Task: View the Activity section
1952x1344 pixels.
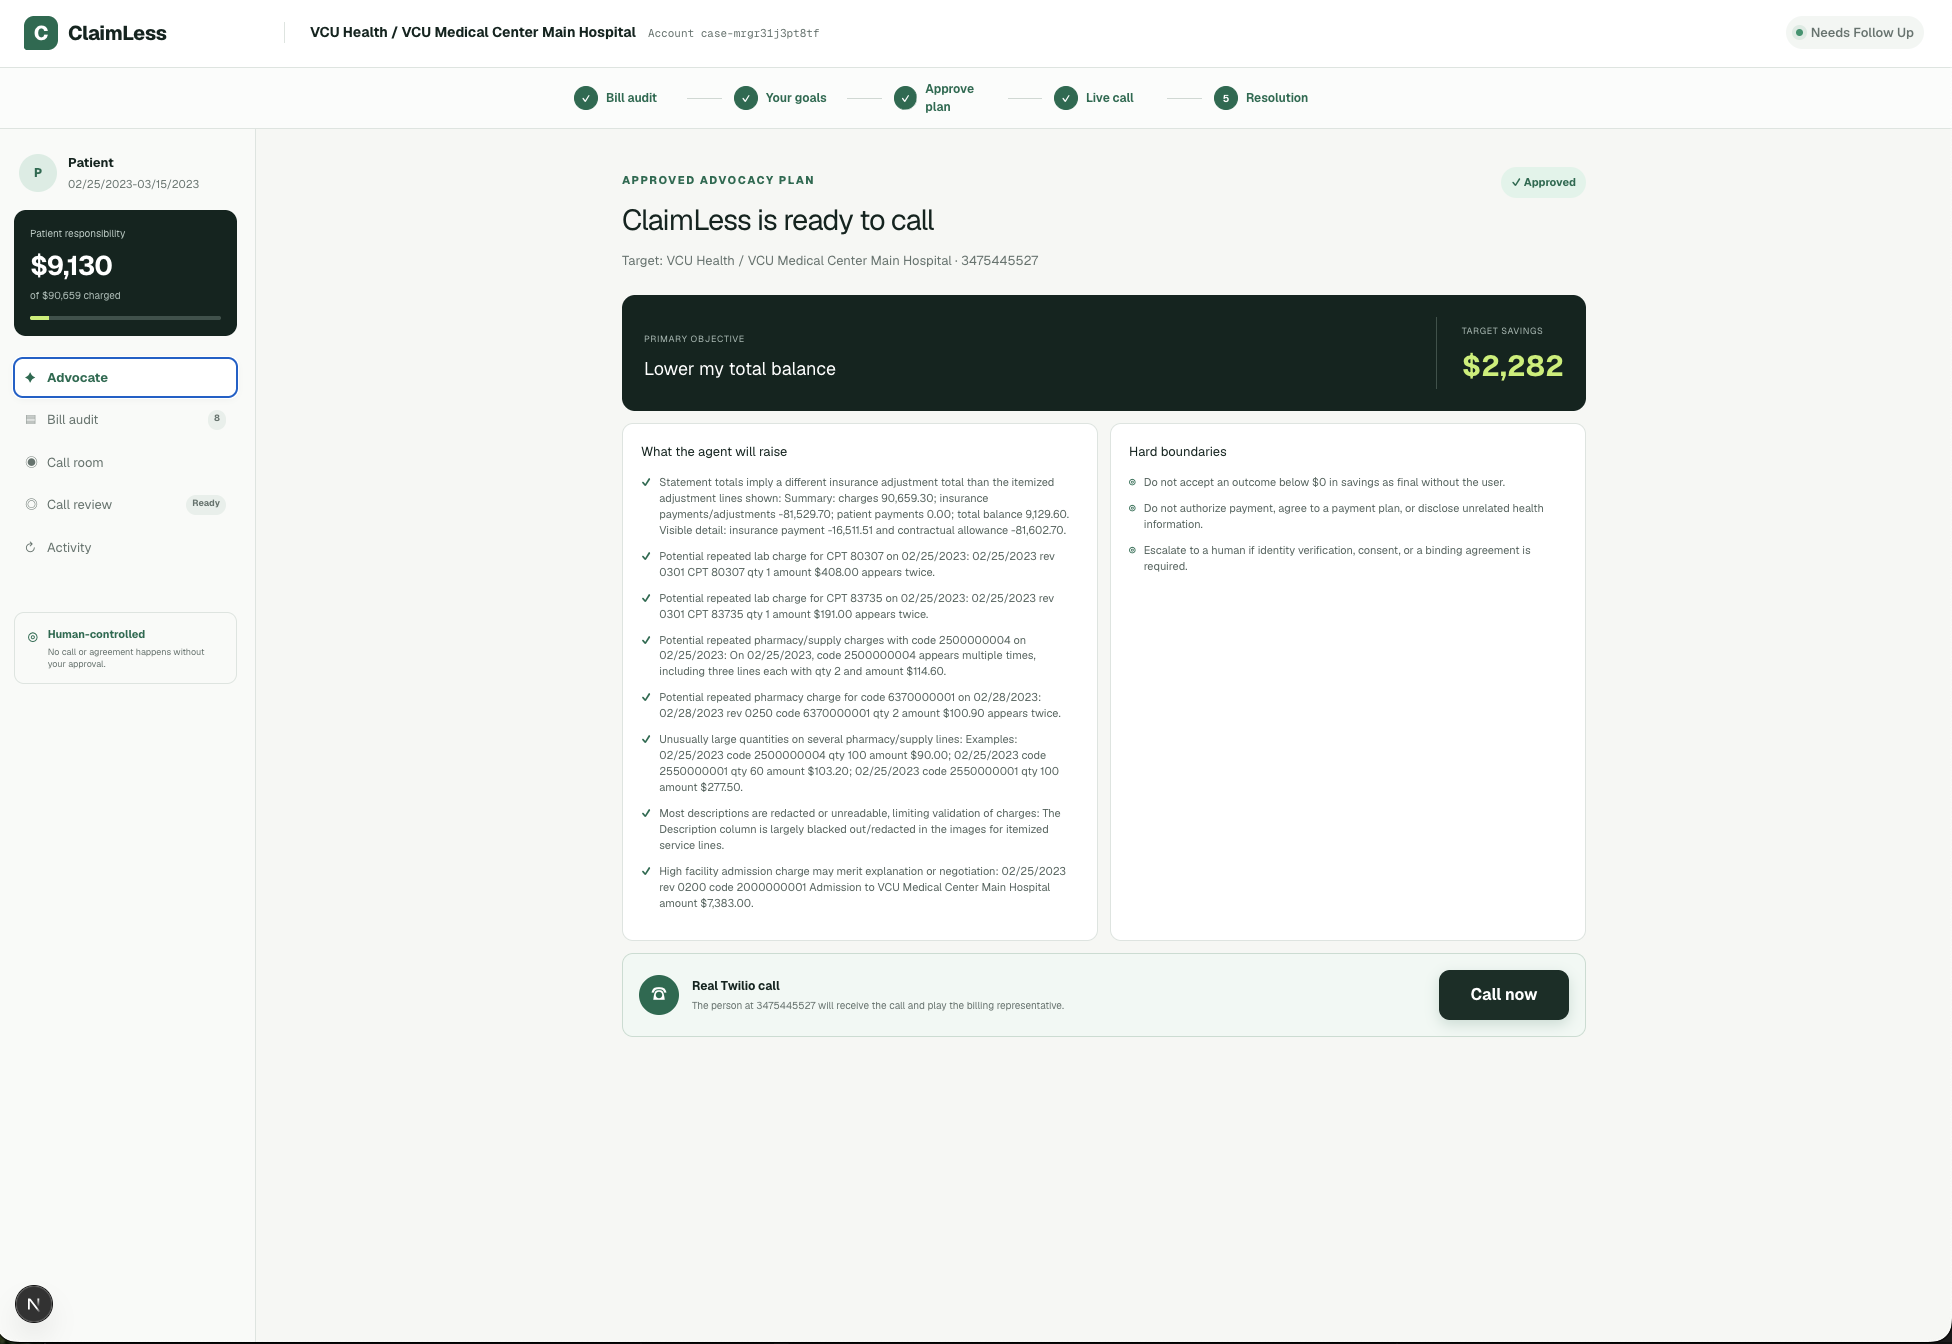Action: point(125,548)
